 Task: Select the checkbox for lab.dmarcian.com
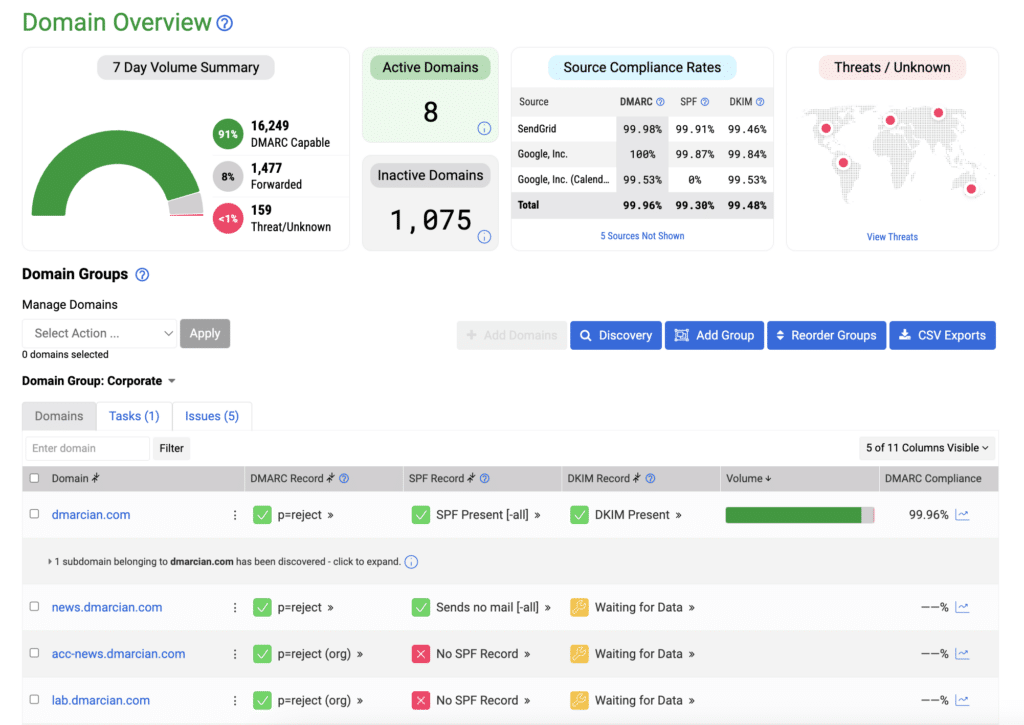coord(34,700)
